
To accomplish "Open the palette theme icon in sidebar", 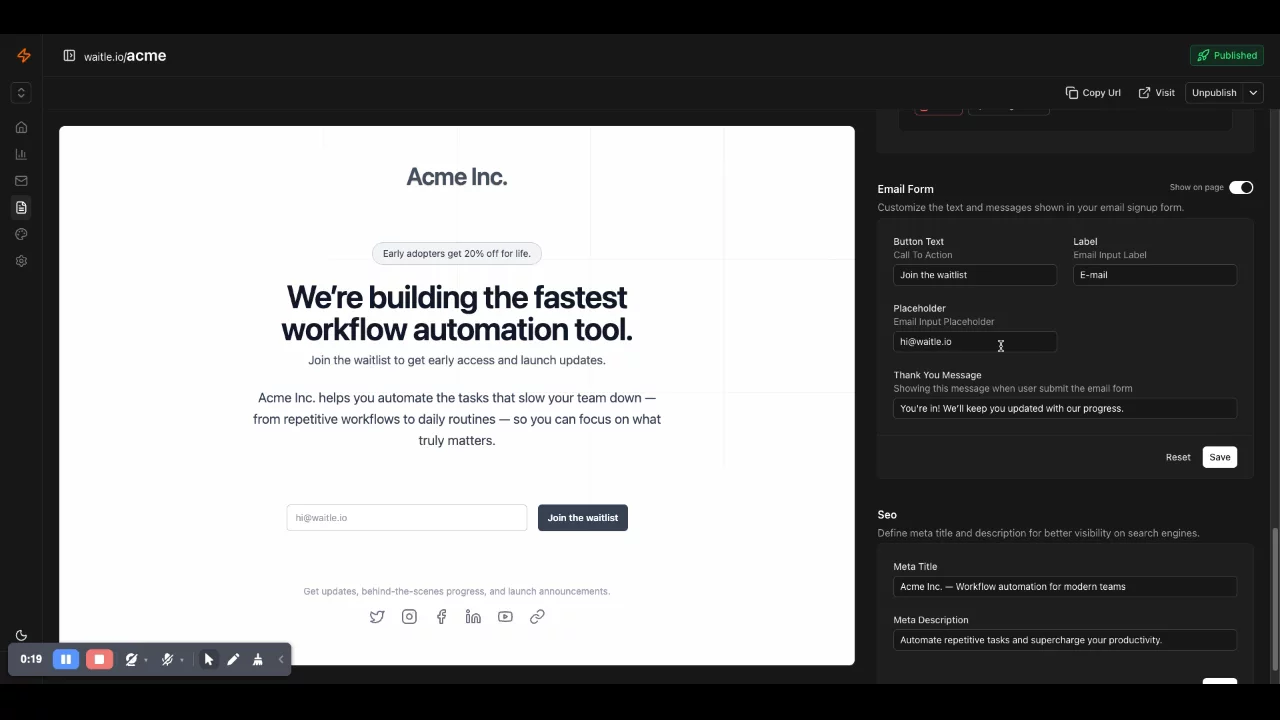I will point(21,234).
